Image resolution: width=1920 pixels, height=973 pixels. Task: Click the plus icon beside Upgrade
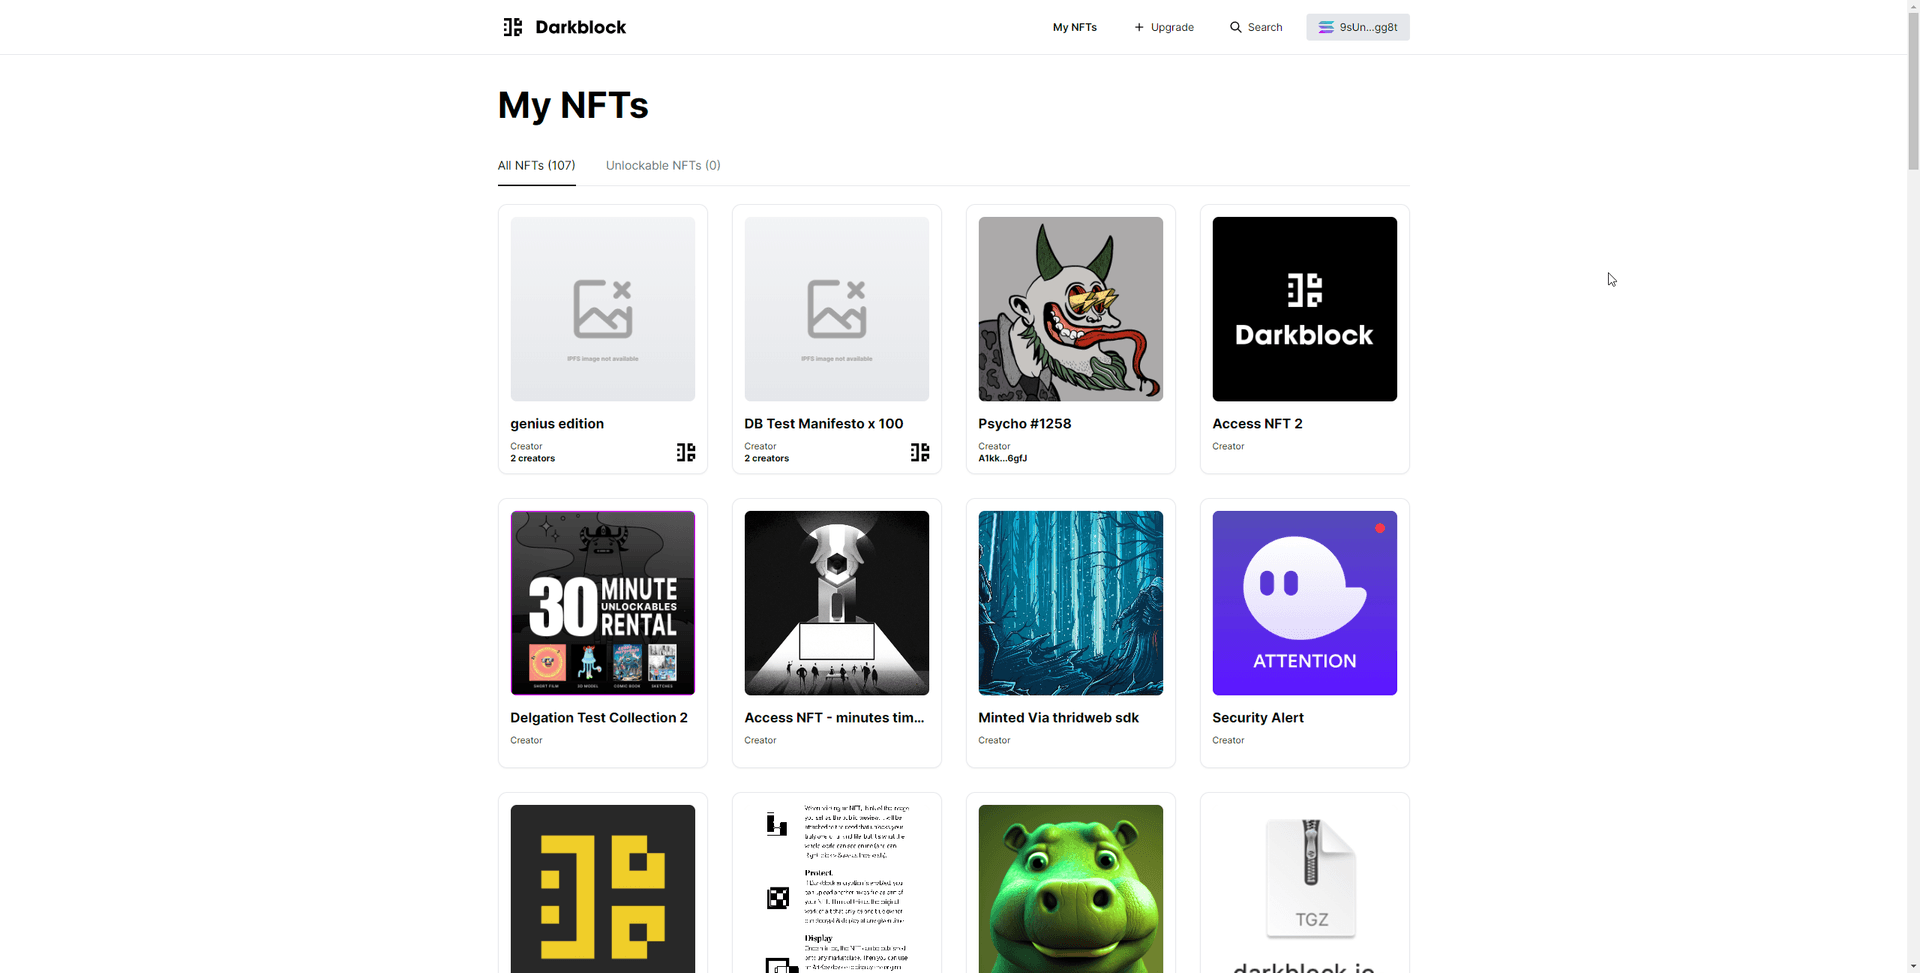(1138, 27)
